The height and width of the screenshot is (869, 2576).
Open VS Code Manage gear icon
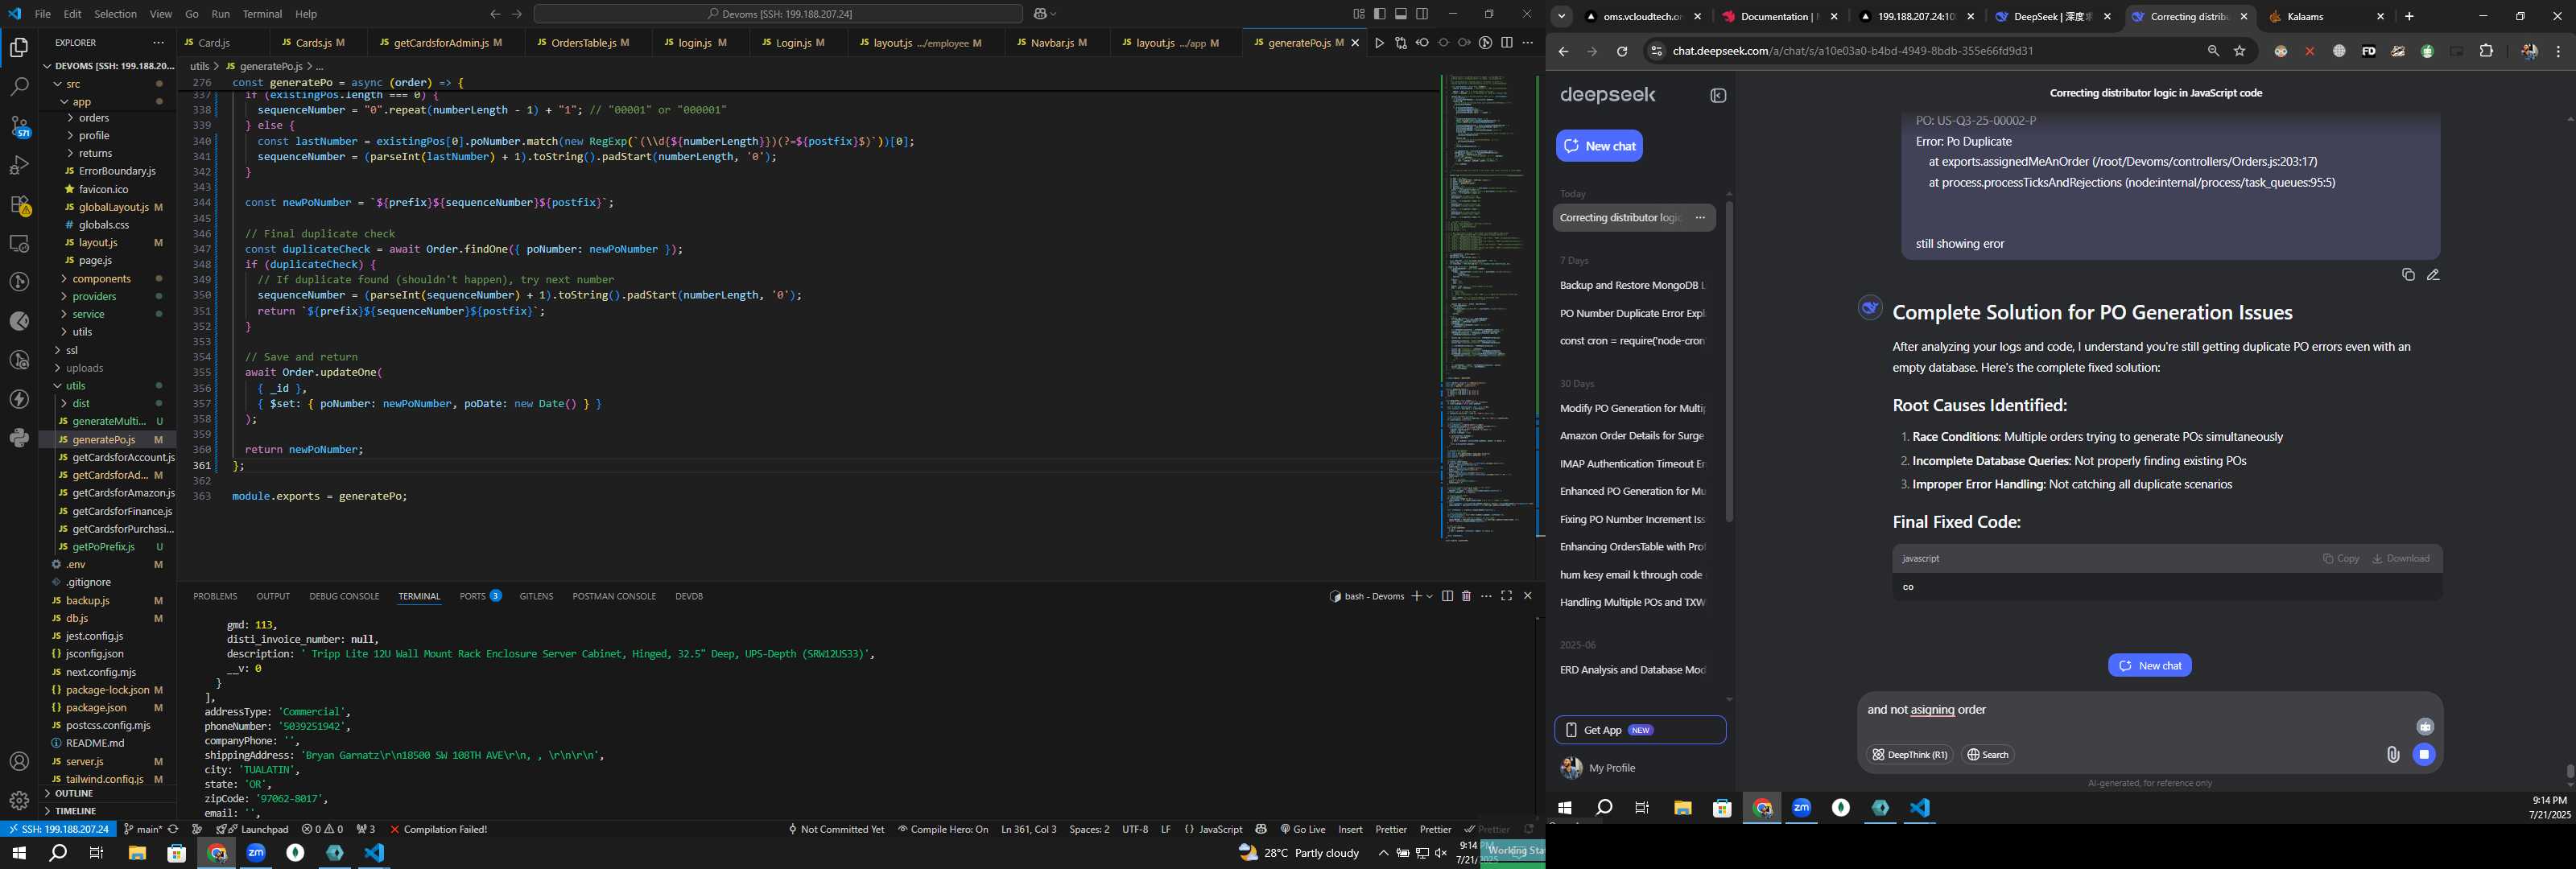click(19, 801)
